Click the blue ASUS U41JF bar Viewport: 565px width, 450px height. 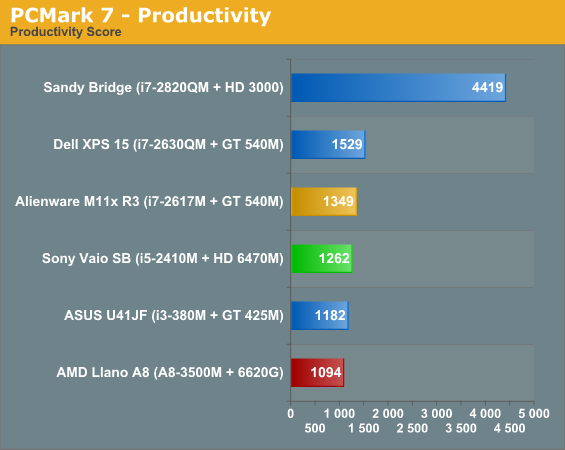[x=320, y=315]
